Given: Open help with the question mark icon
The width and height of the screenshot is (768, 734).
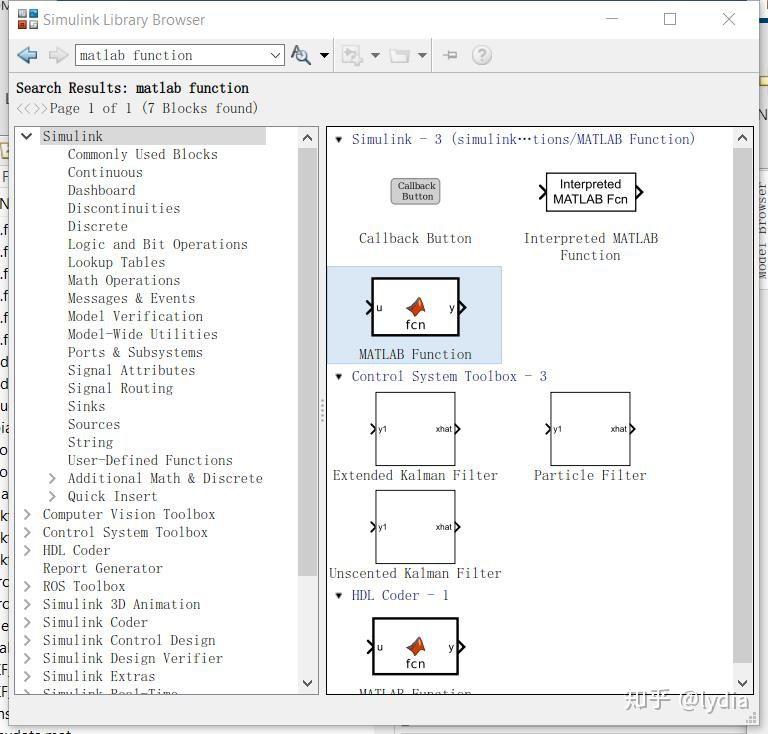Looking at the screenshot, I should pos(481,55).
